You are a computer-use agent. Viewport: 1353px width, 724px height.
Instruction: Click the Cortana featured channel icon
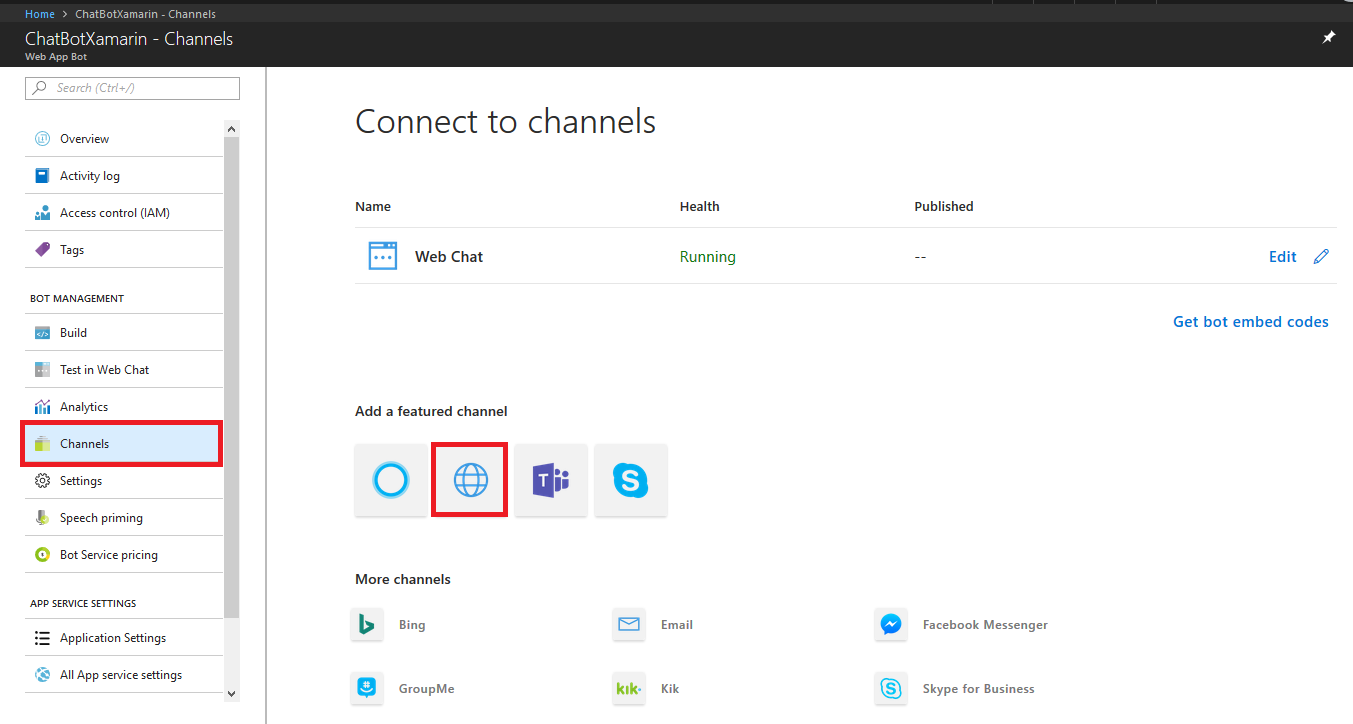pyautogui.click(x=391, y=480)
